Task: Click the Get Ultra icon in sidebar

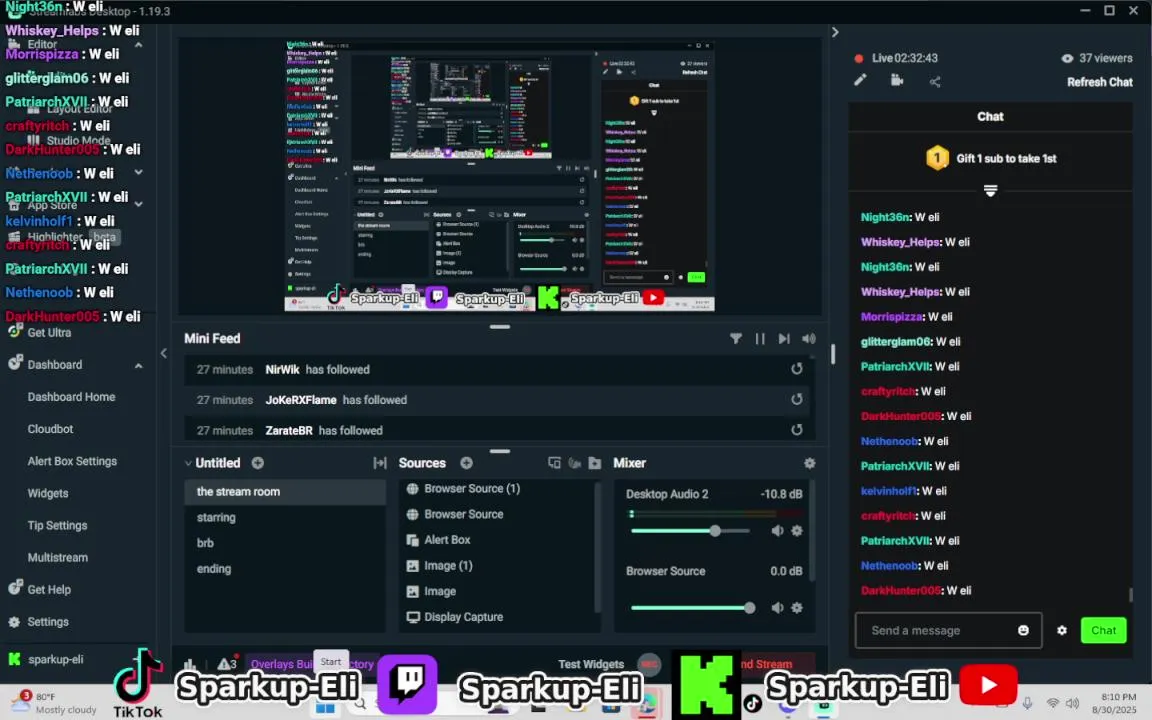Action: pyautogui.click(x=15, y=331)
